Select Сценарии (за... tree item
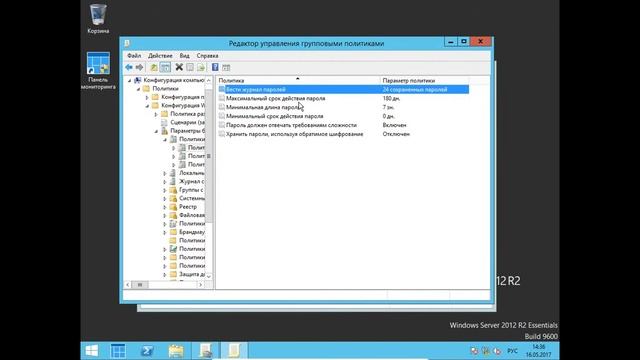This screenshot has height=360, width=640. 187,122
